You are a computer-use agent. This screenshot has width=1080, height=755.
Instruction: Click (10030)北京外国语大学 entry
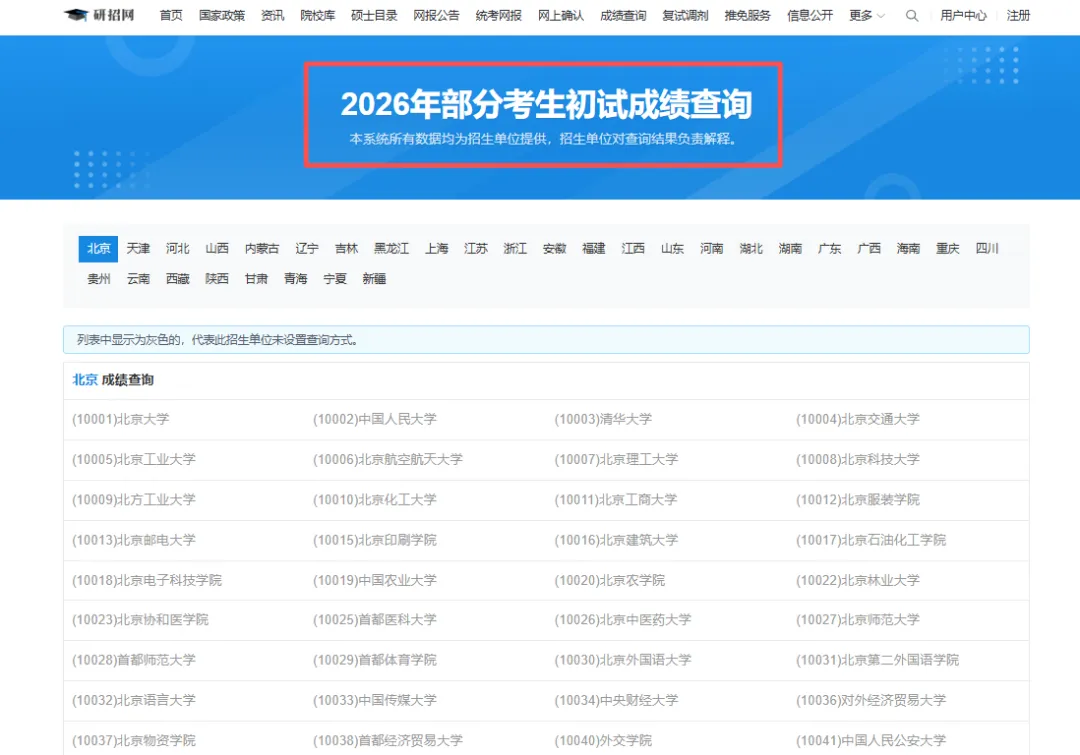click(x=623, y=660)
